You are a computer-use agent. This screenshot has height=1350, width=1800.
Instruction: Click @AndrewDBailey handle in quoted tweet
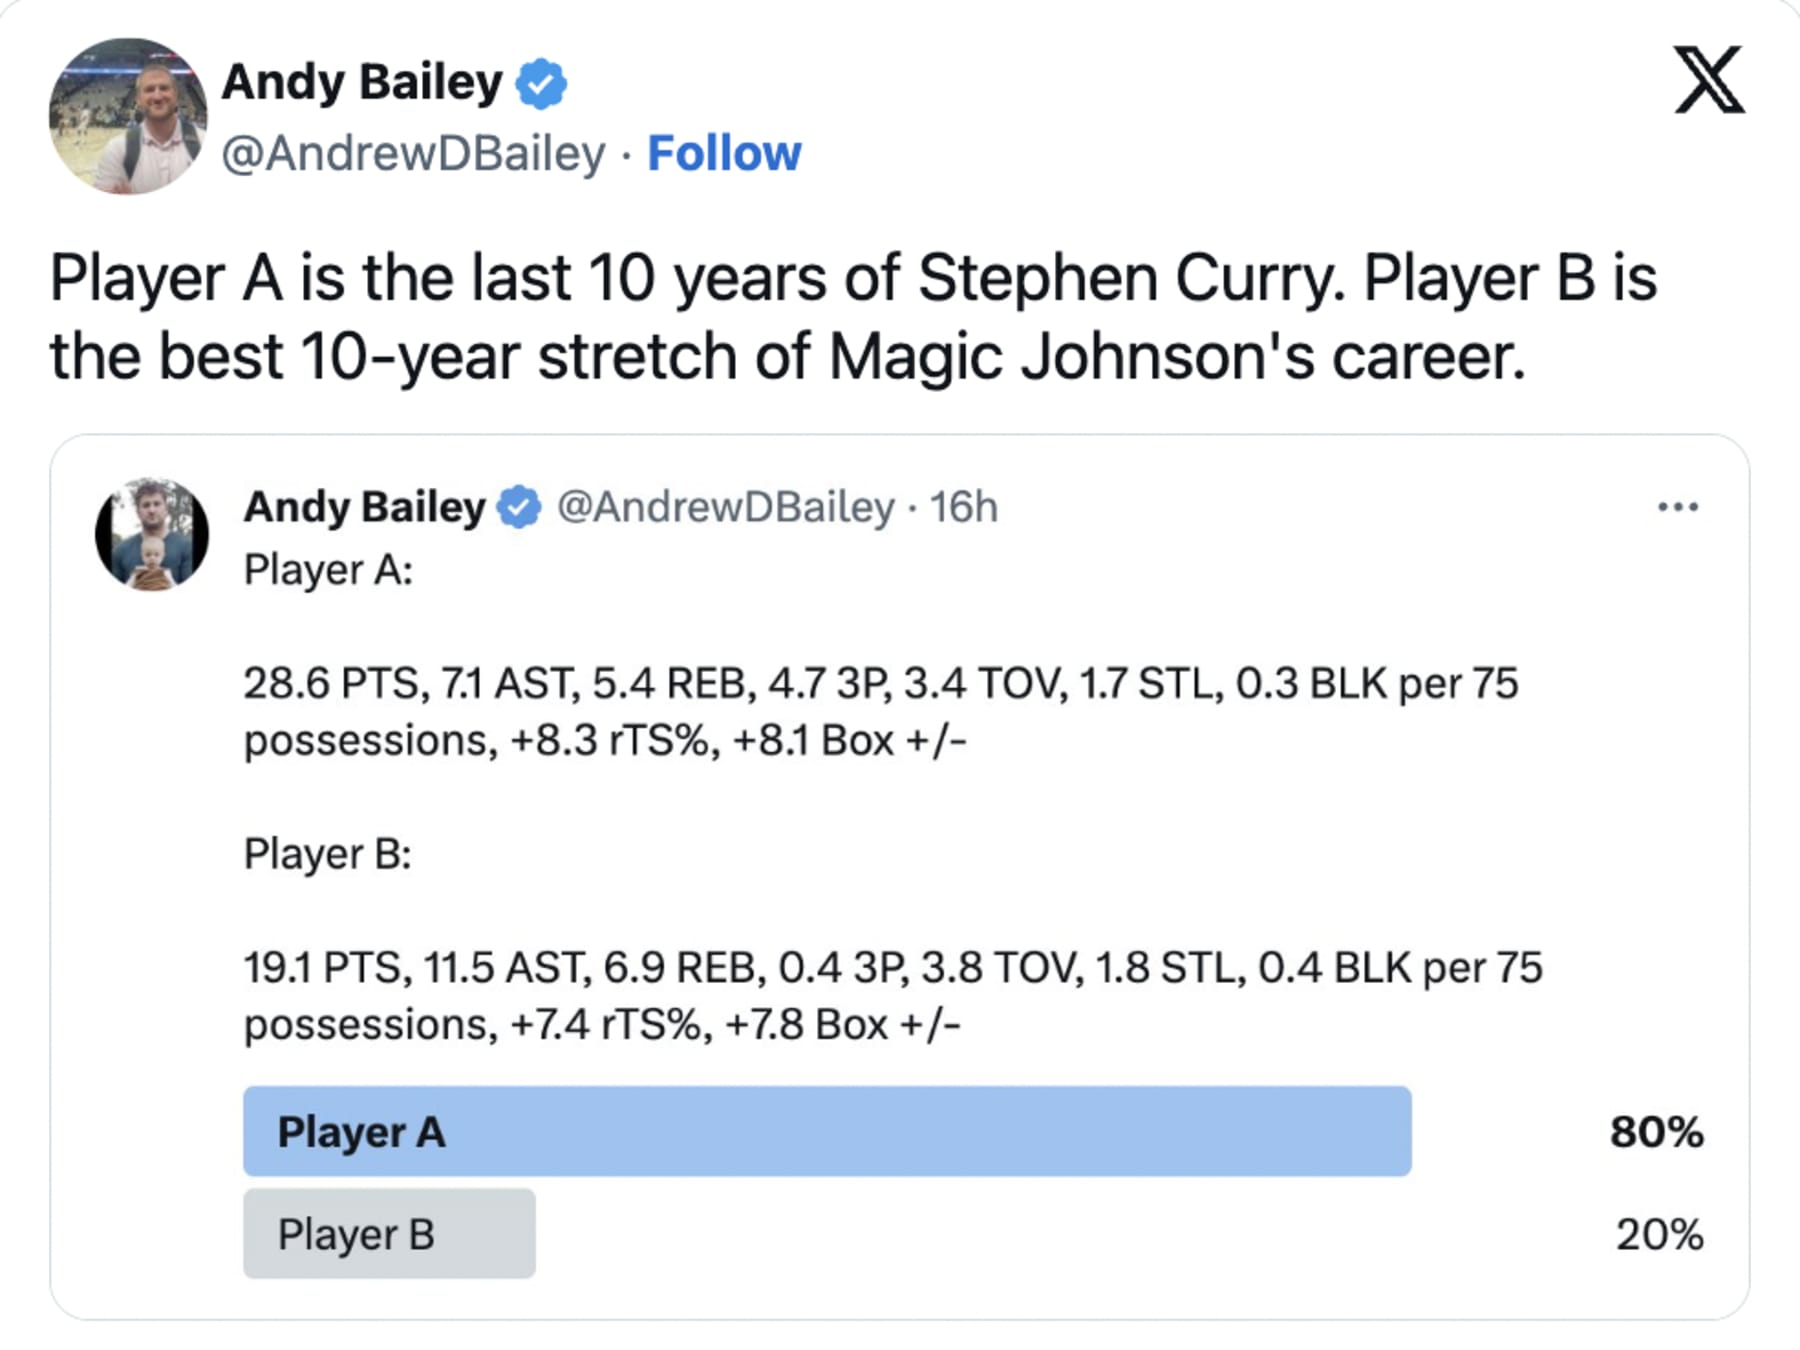tap(725, 507)
